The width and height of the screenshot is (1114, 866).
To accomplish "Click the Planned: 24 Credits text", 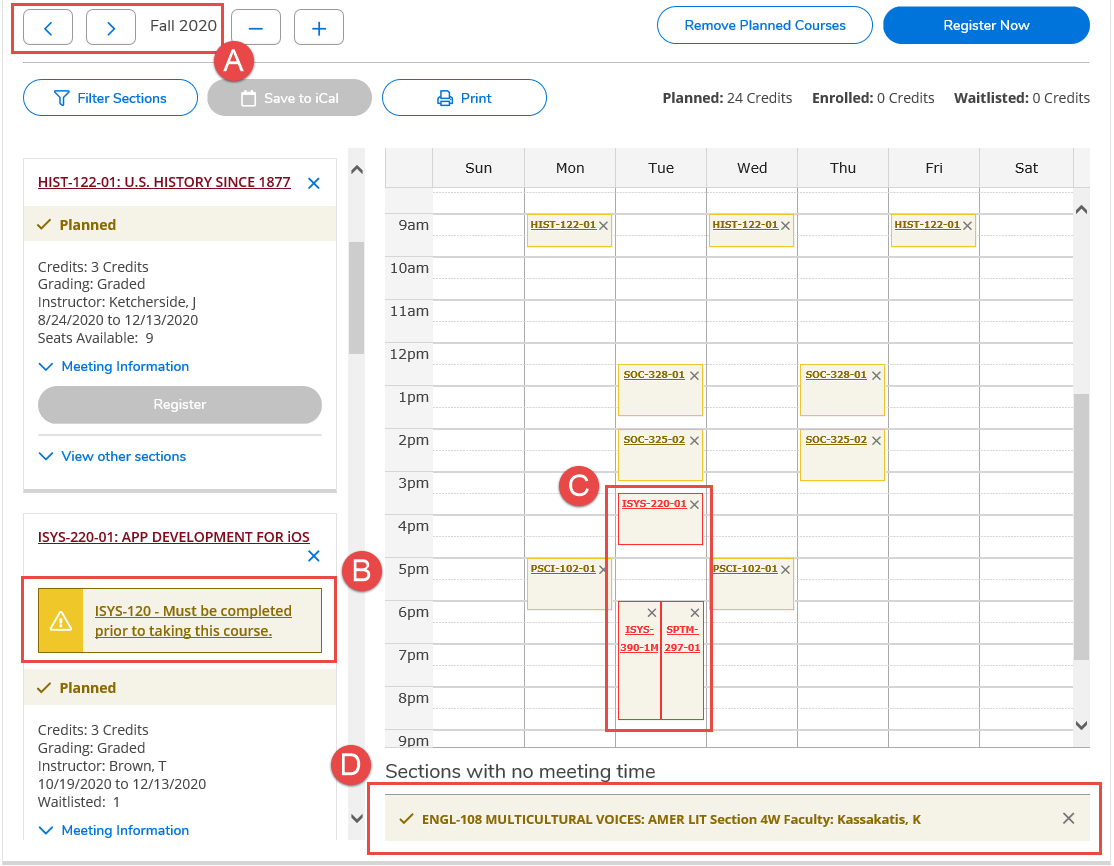I will pos(728,98).
